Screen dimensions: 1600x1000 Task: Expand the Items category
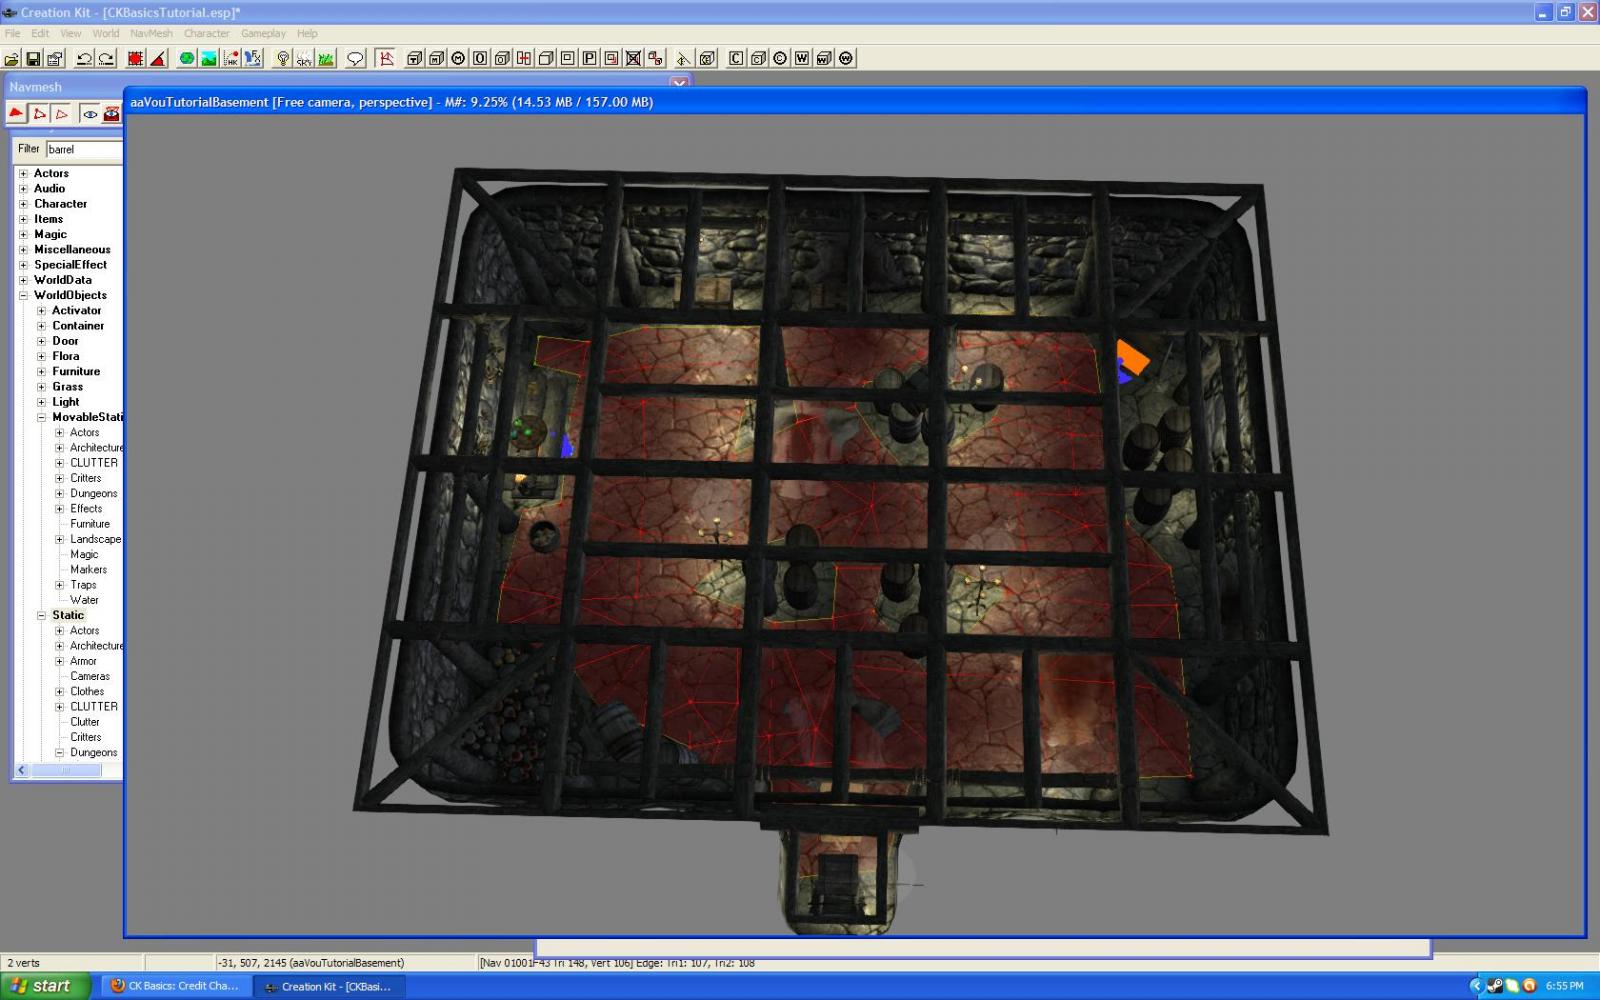tap(23, 219)
